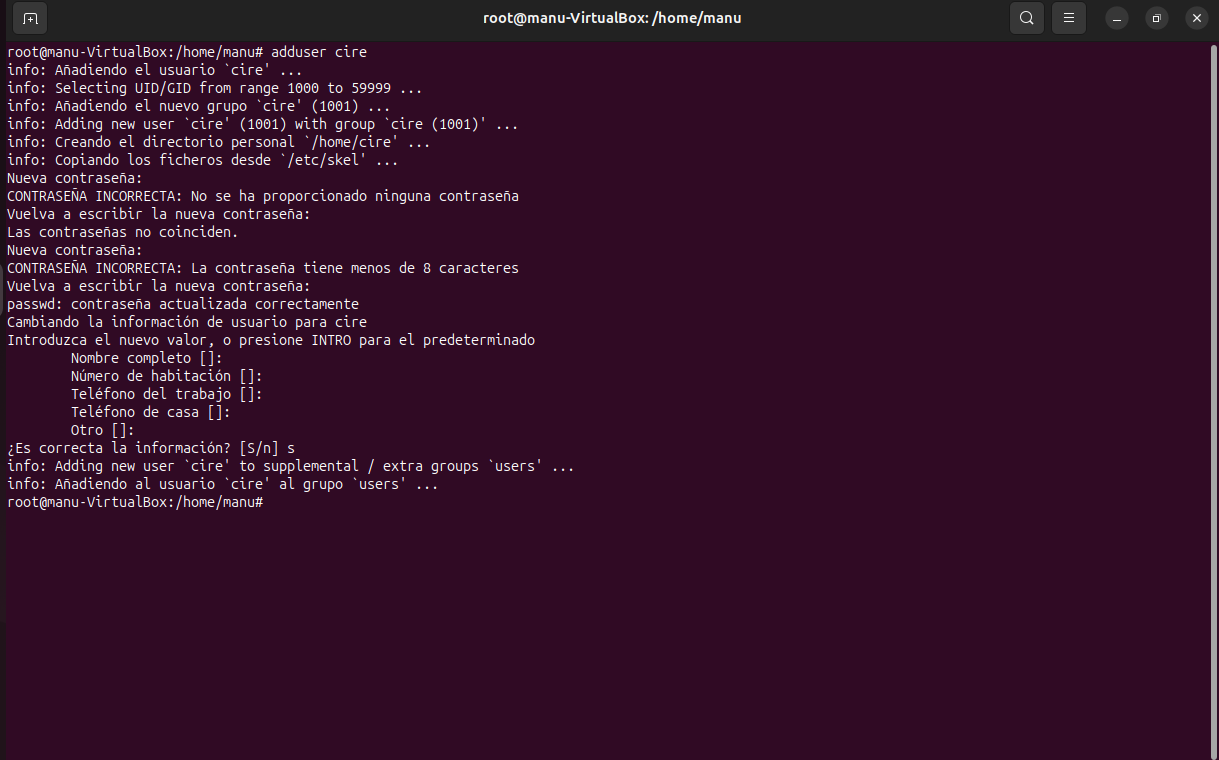Click the 'Número de habitación []' line
The height and width of the screenshot is (760, 1219).
[166, 376]
